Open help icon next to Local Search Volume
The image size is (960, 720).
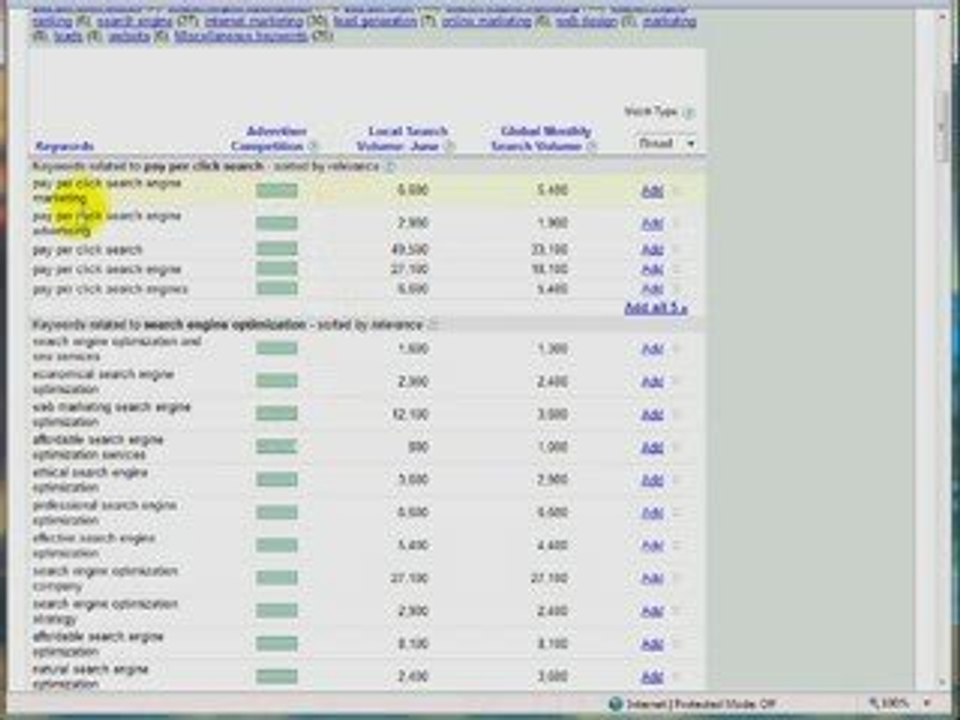click(449, 146)
